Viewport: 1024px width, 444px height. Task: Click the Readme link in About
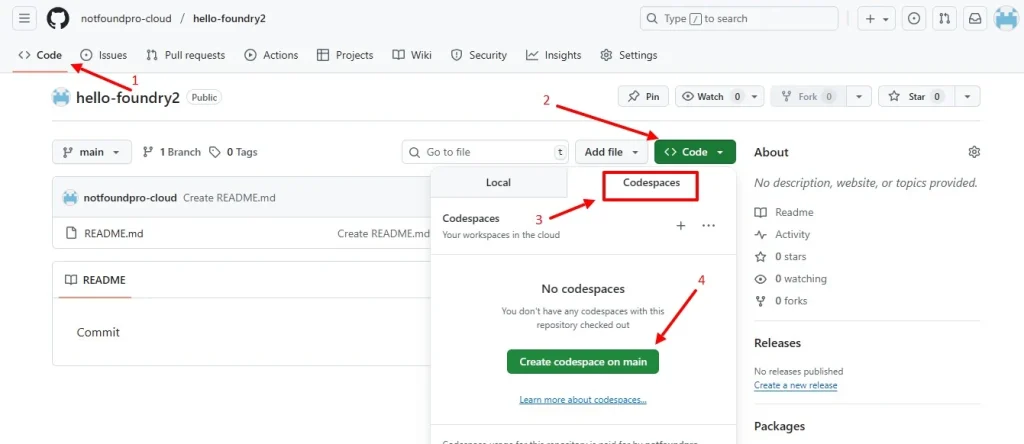[784, 212]
